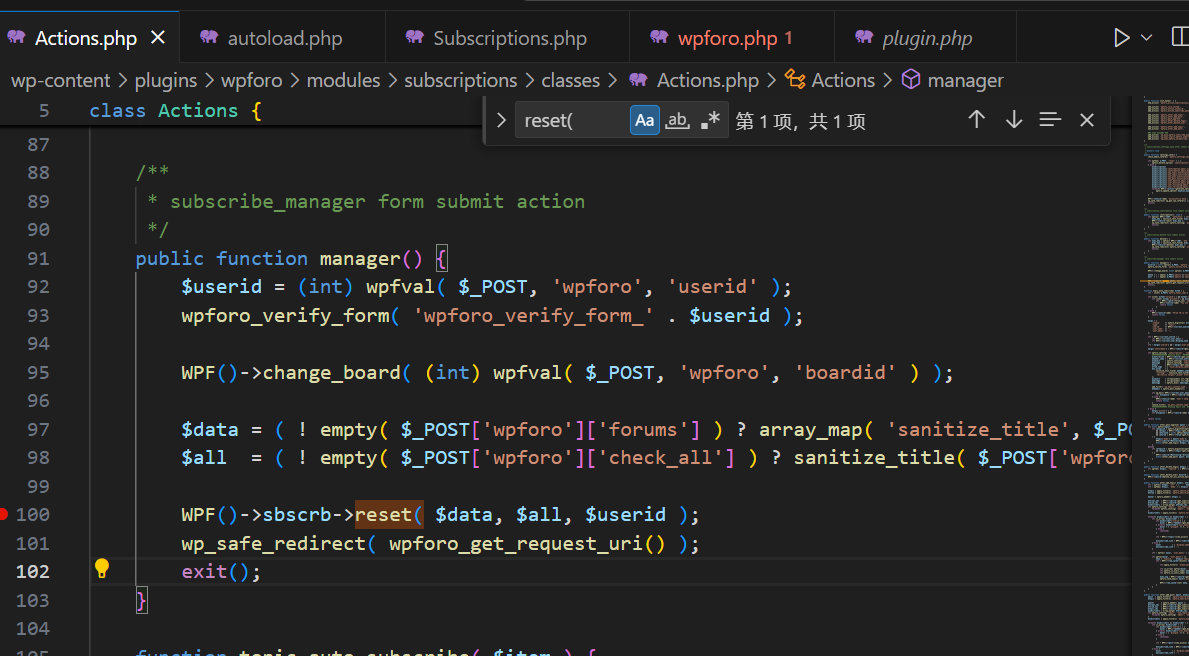Click the PHP icon on the plugin.php tab
This screenshot has height=656, width=1189.
(x=864, y=37)
